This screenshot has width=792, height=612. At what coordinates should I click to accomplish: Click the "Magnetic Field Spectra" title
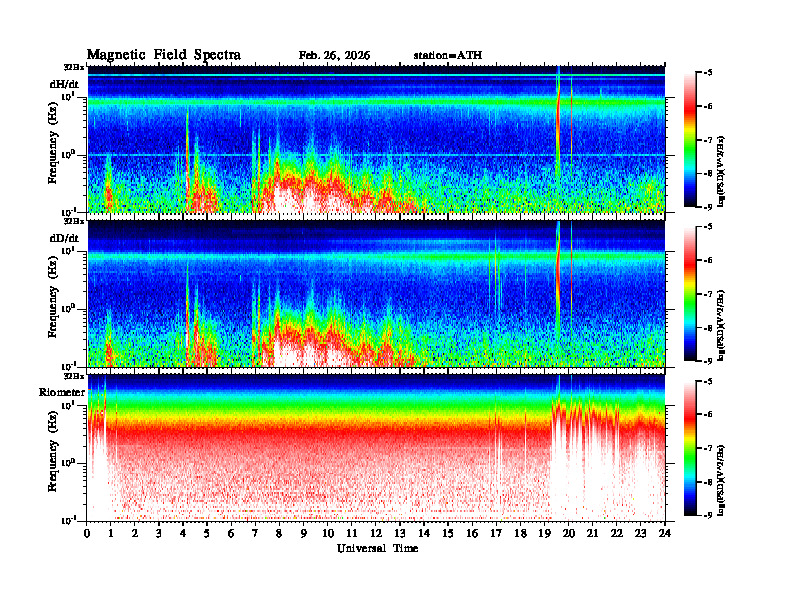tap(164, 55)
